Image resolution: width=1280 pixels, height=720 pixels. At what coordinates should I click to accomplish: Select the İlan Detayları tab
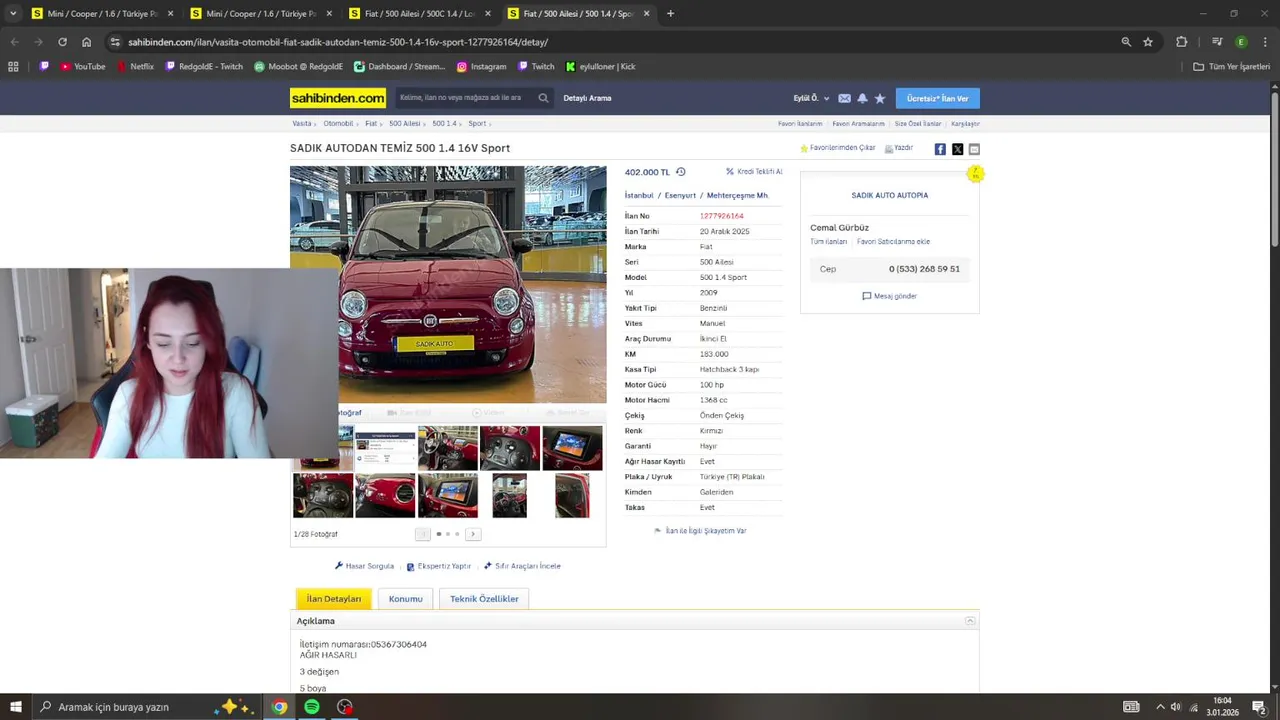[x=334, y=599]
